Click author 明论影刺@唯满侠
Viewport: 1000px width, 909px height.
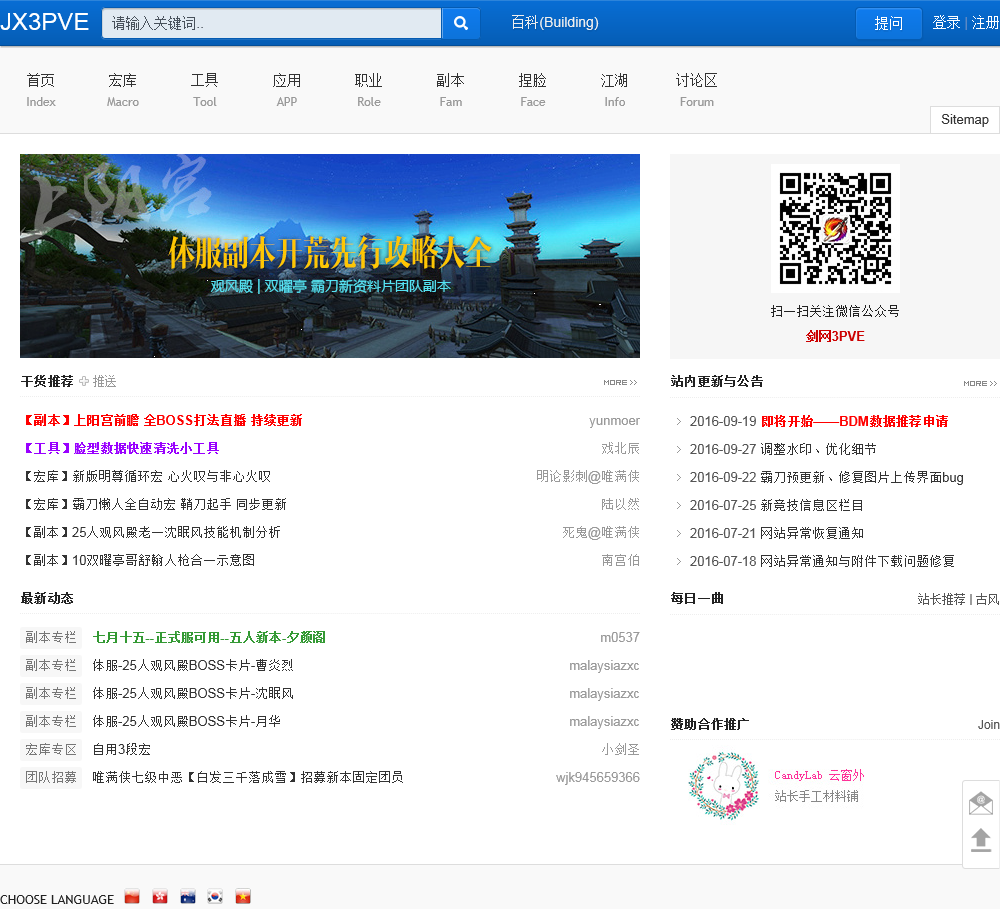pyautogui.click(x=587, y=477)
